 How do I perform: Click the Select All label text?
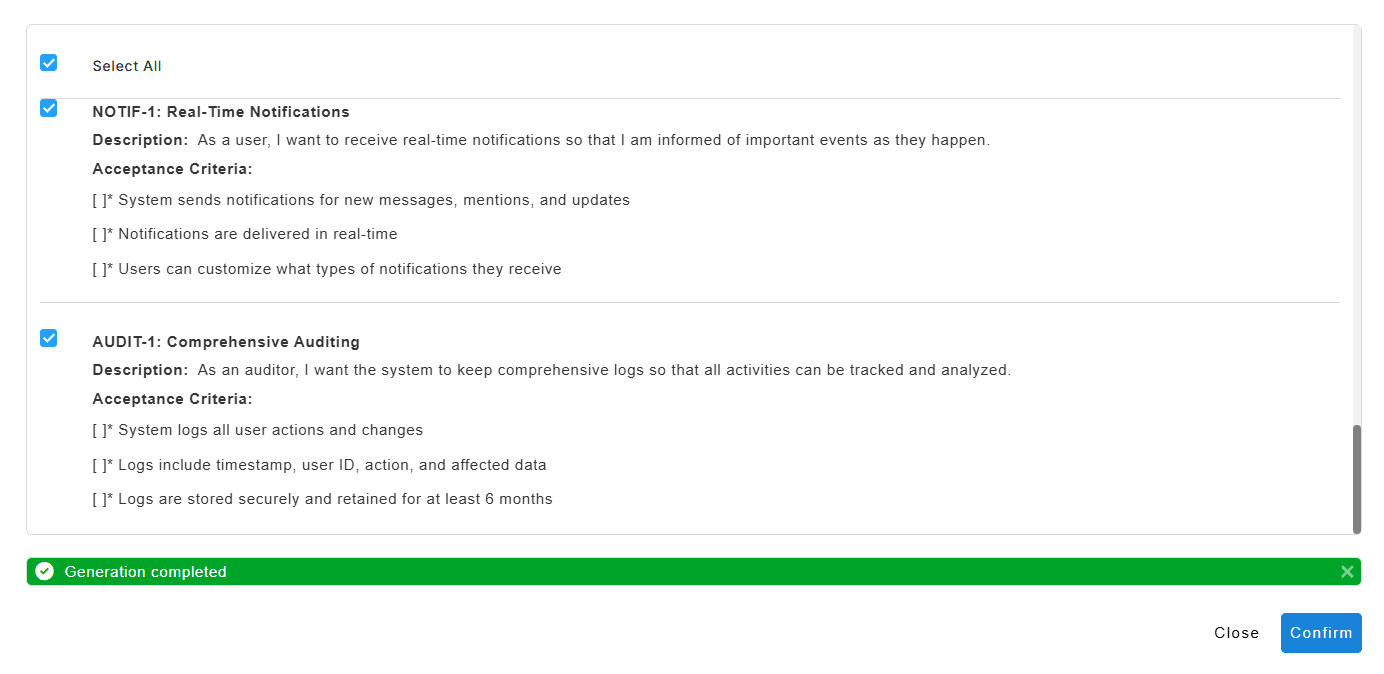pyautogui.click(x=127, y=66)
